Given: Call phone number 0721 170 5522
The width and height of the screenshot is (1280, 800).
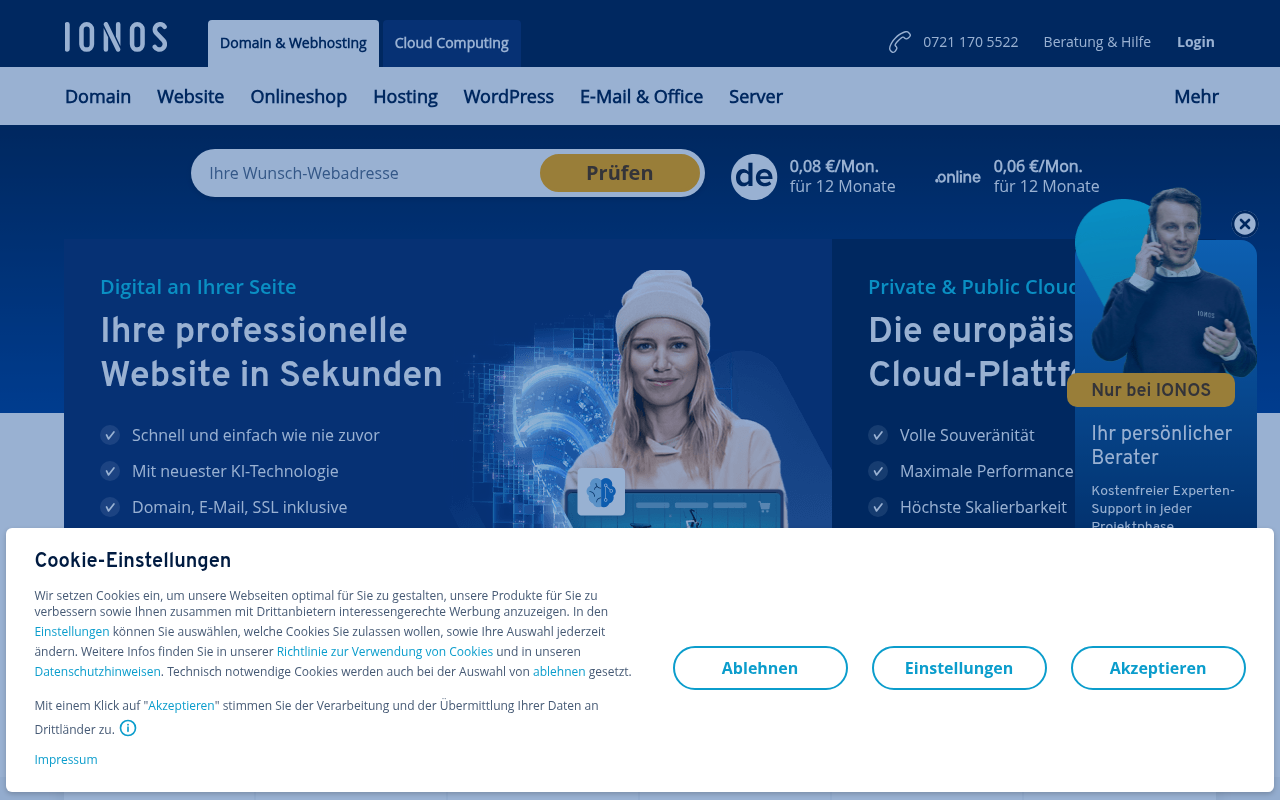Looking at the screenshot, I should click(970, 42).
